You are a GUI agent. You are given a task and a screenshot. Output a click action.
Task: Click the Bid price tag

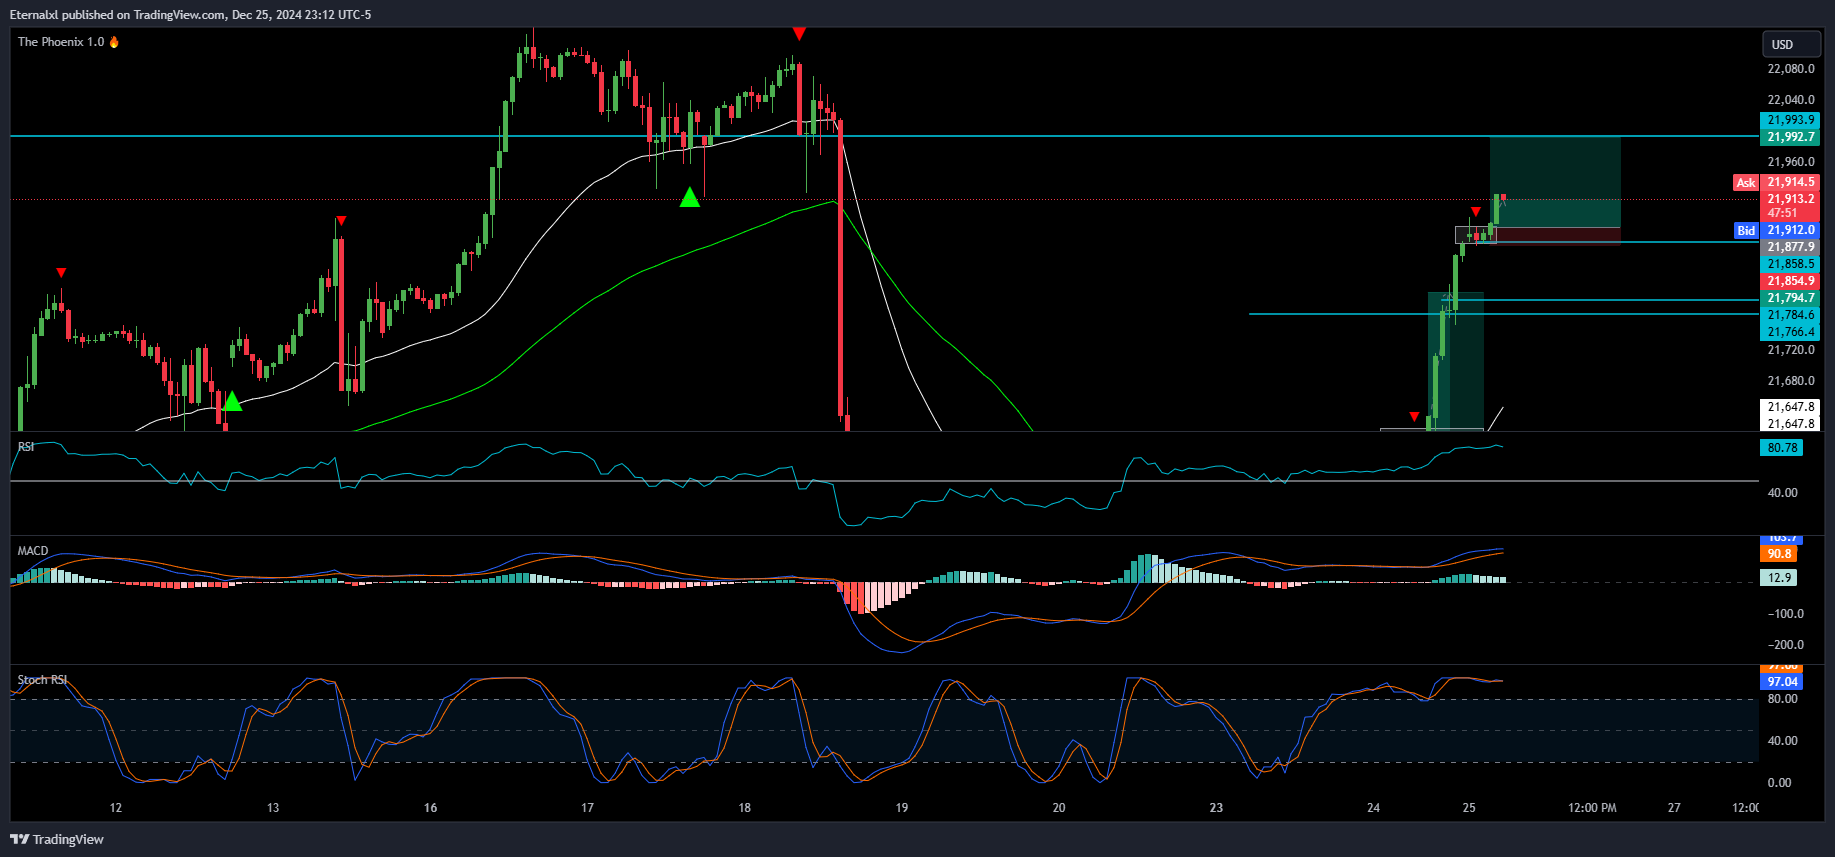(x=1746, y=231)
